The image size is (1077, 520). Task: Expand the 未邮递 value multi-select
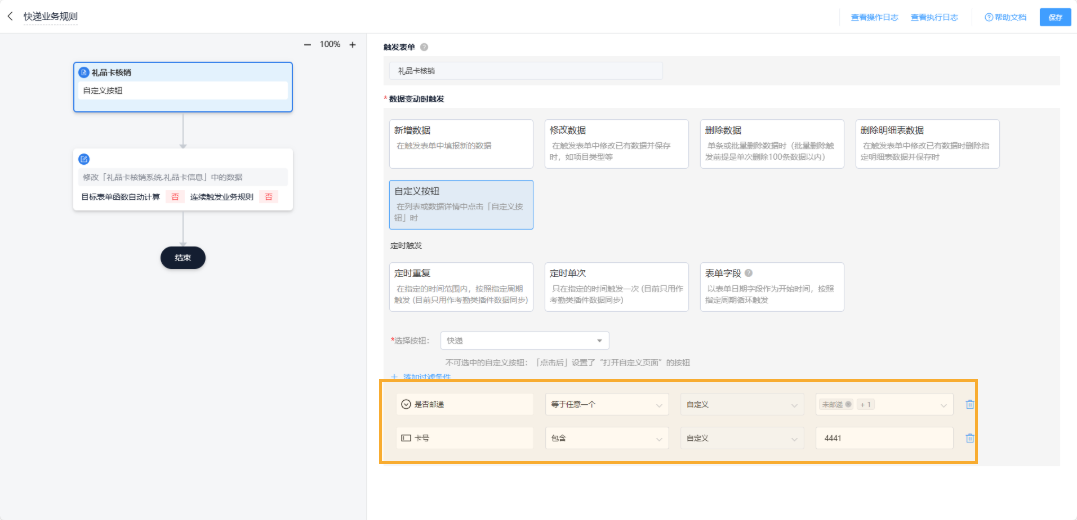click(x=943, y=405)
